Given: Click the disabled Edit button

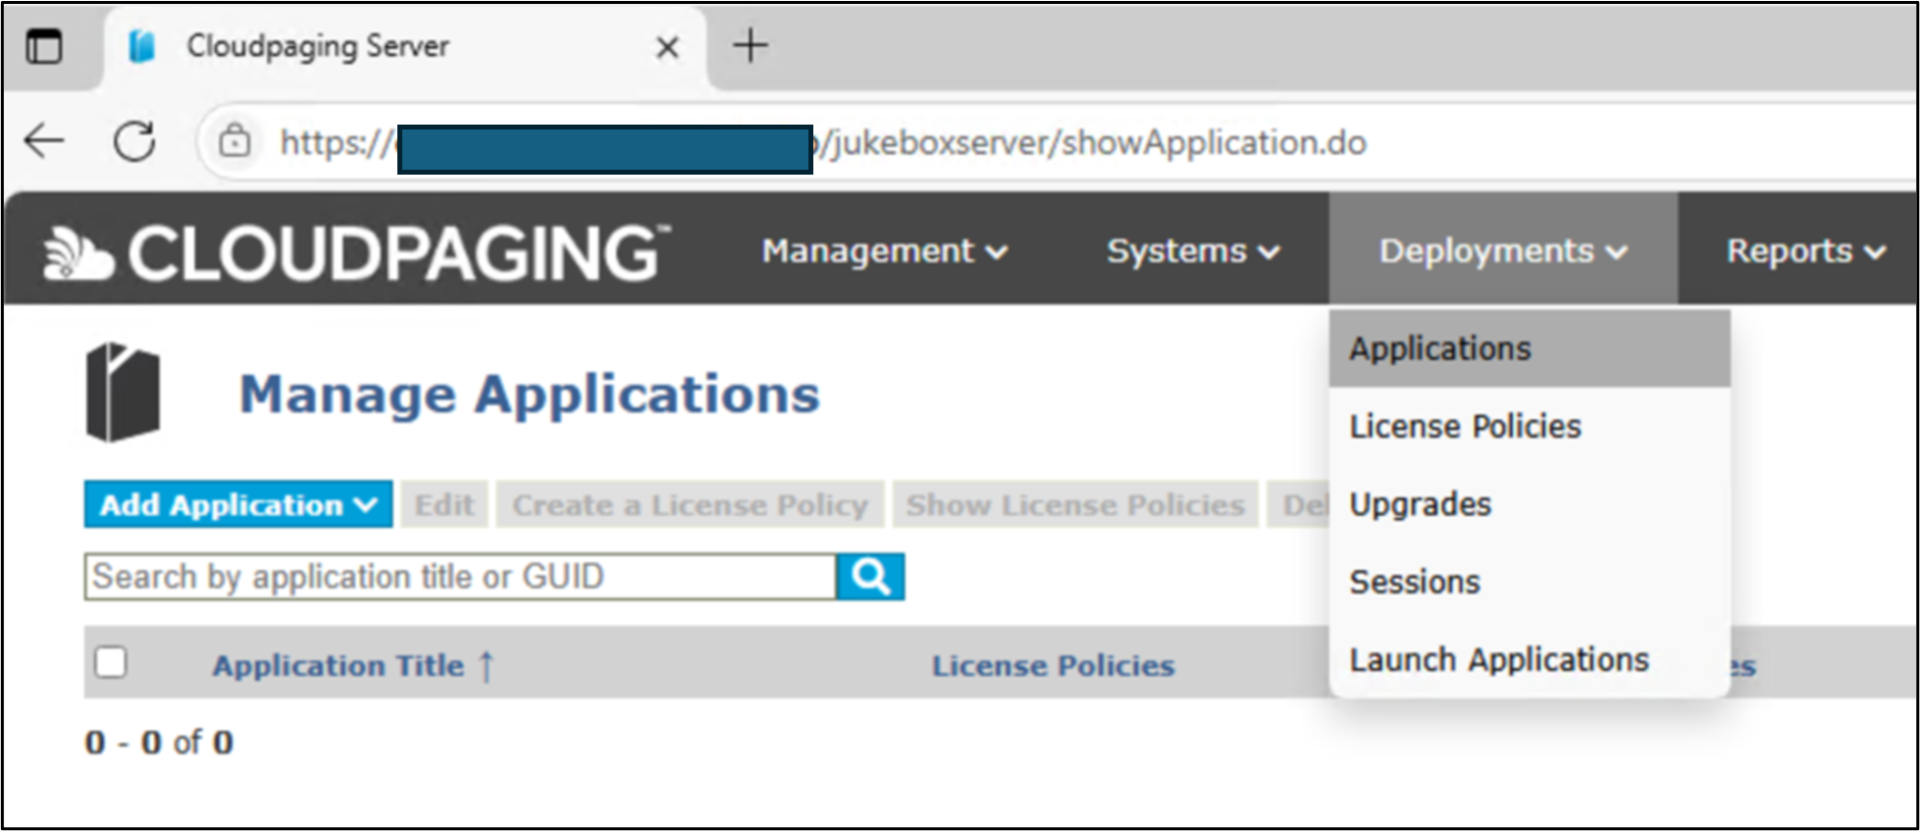Looking at the screenshot, I should coord(445,505).
